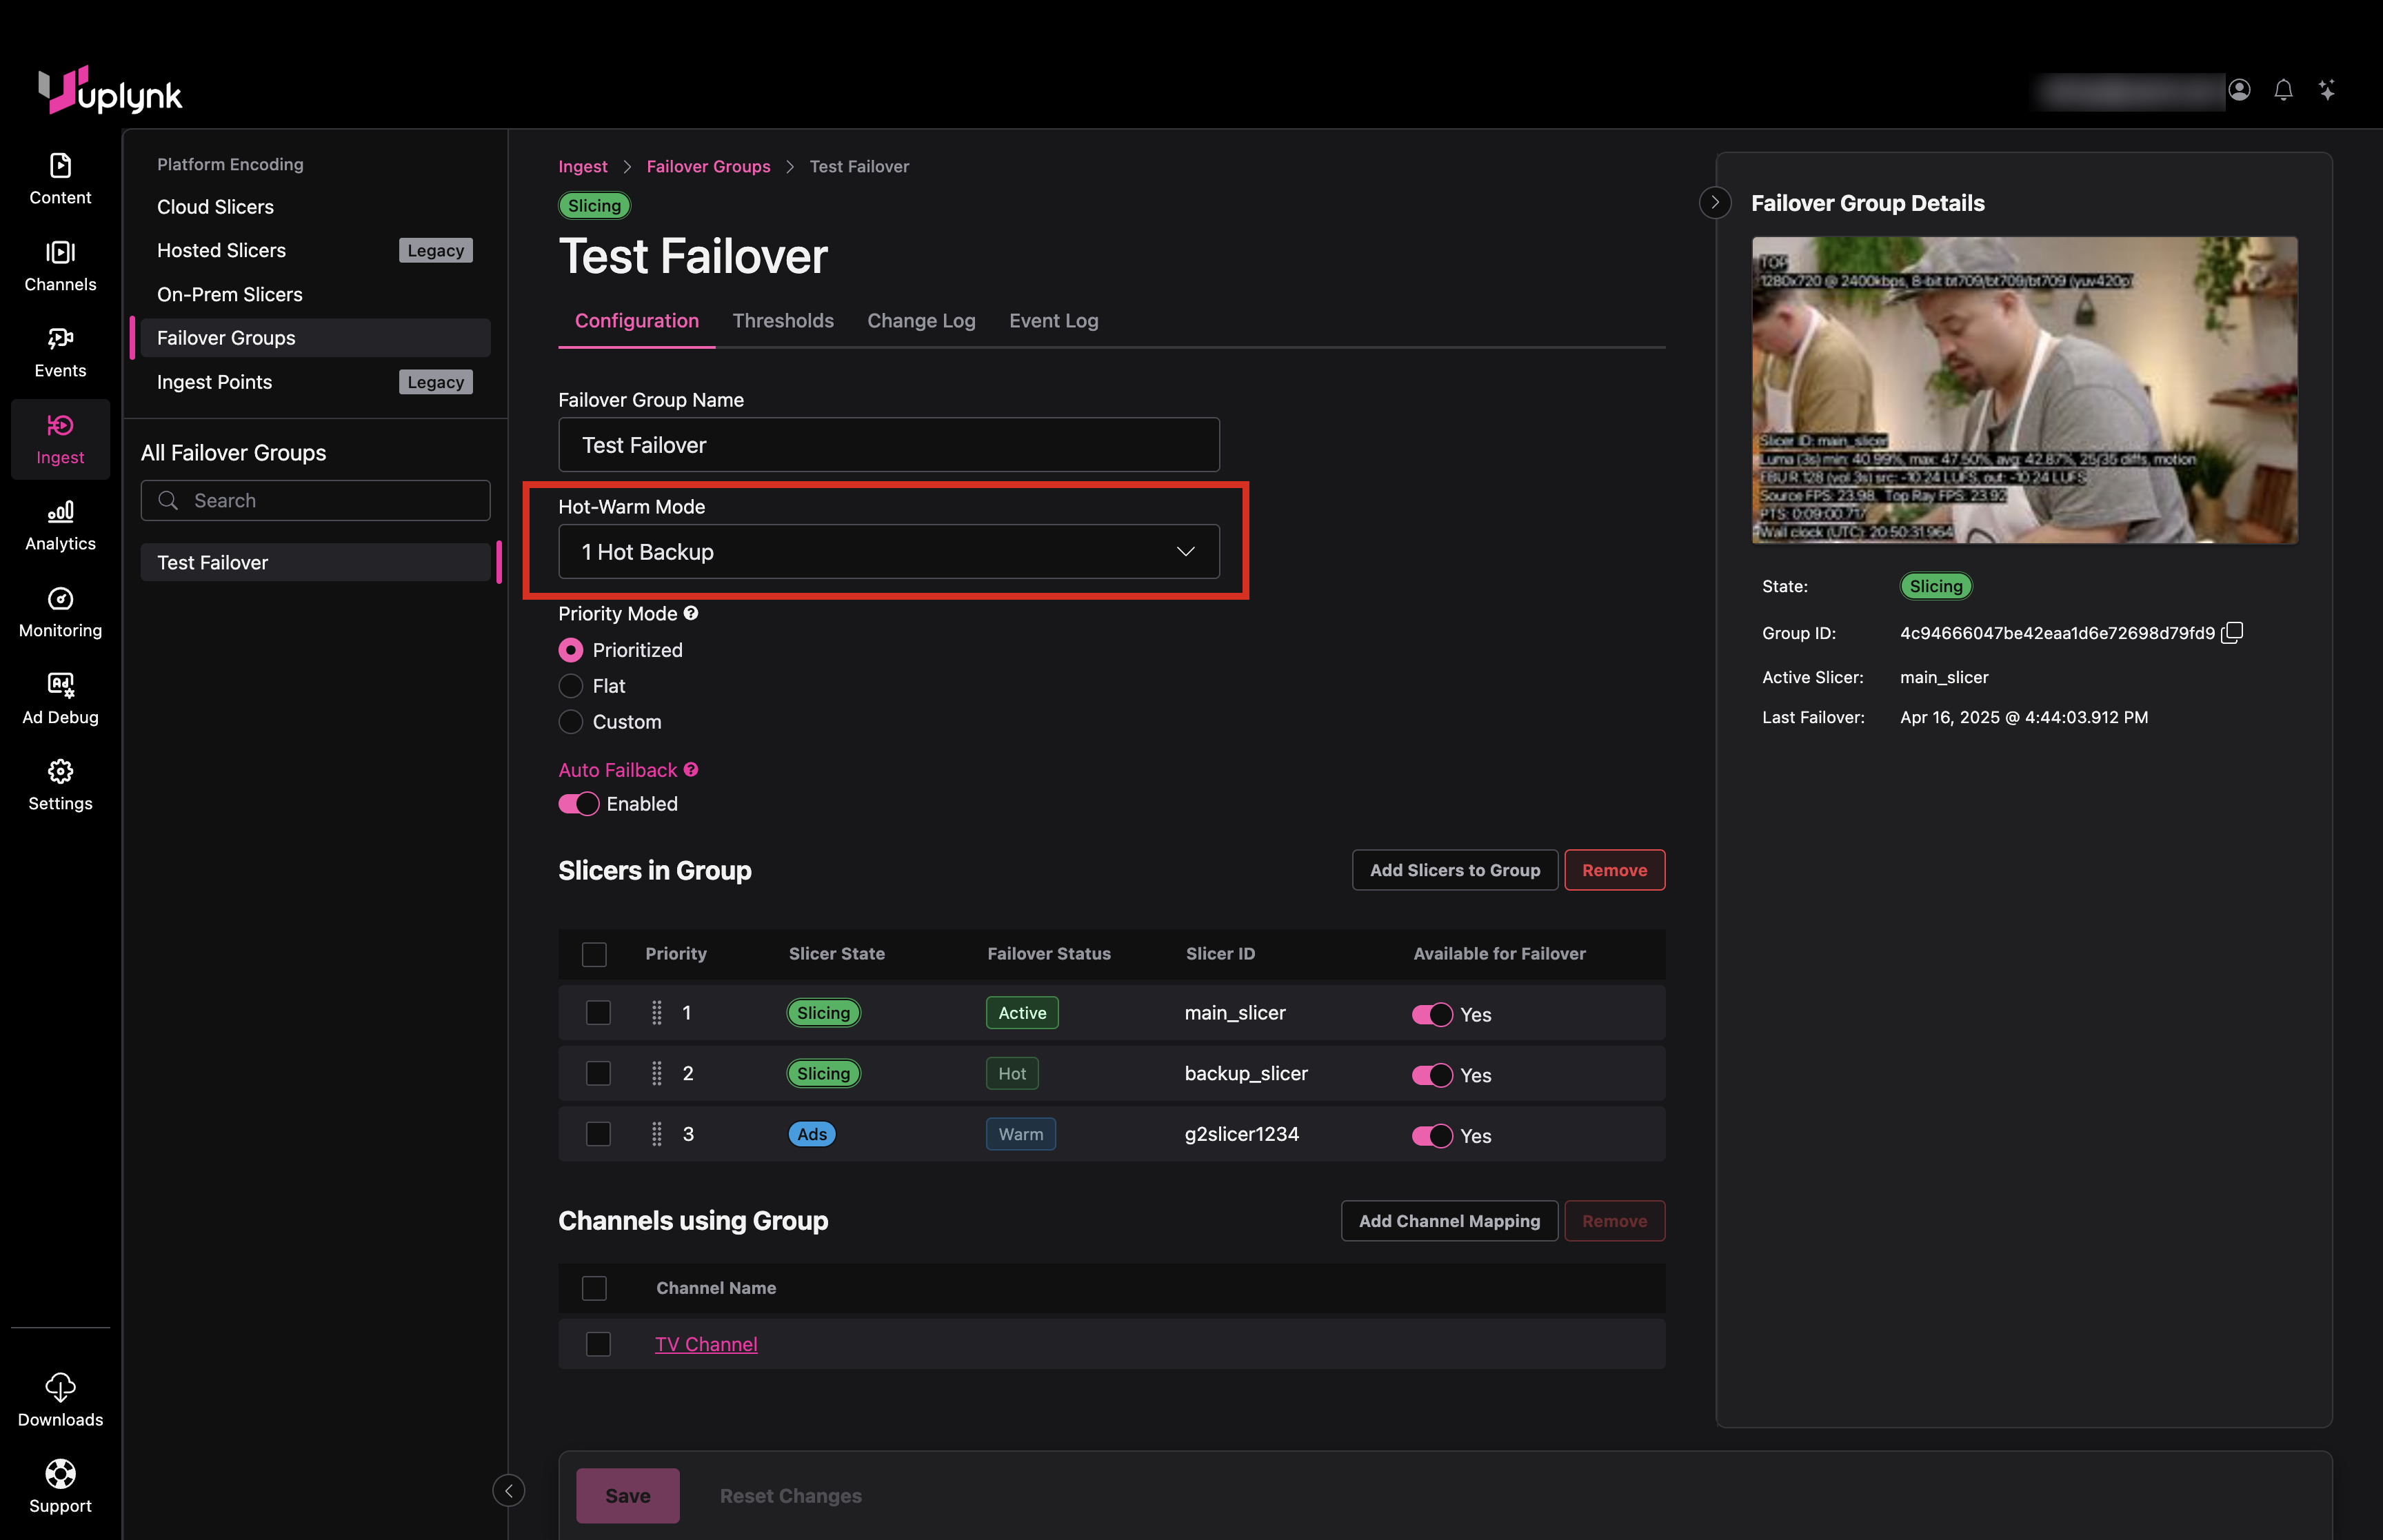Select the Flat priority mode
Screen dimensions: 2383x1540
(x=571, y=686)
